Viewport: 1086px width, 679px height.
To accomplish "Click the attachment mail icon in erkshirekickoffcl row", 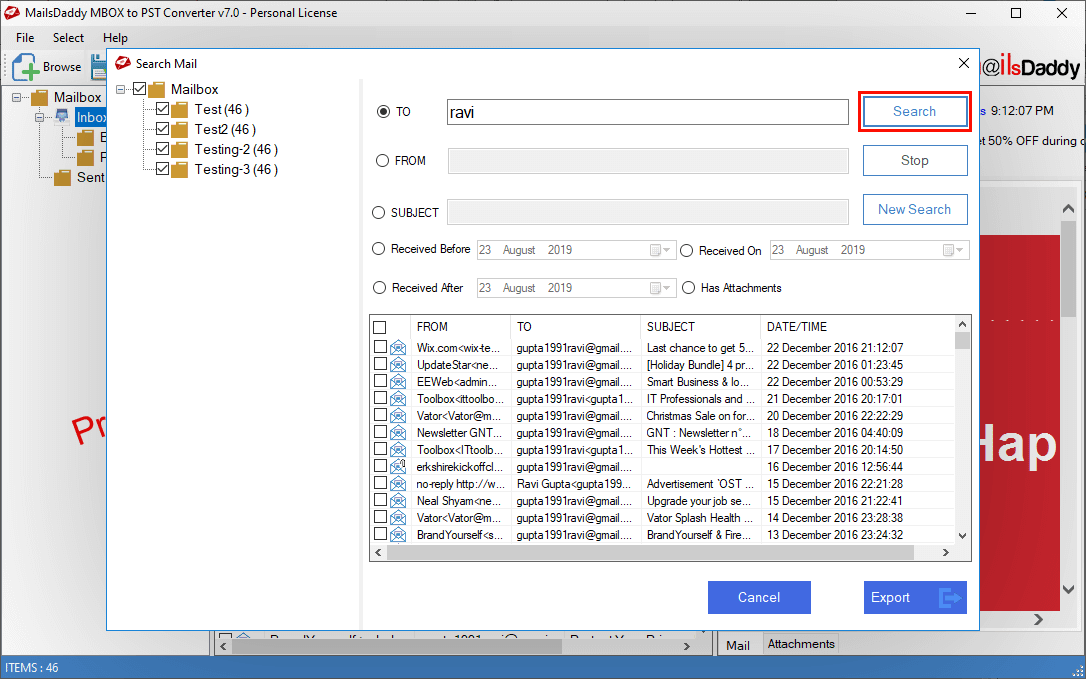I will coord(398,466).
